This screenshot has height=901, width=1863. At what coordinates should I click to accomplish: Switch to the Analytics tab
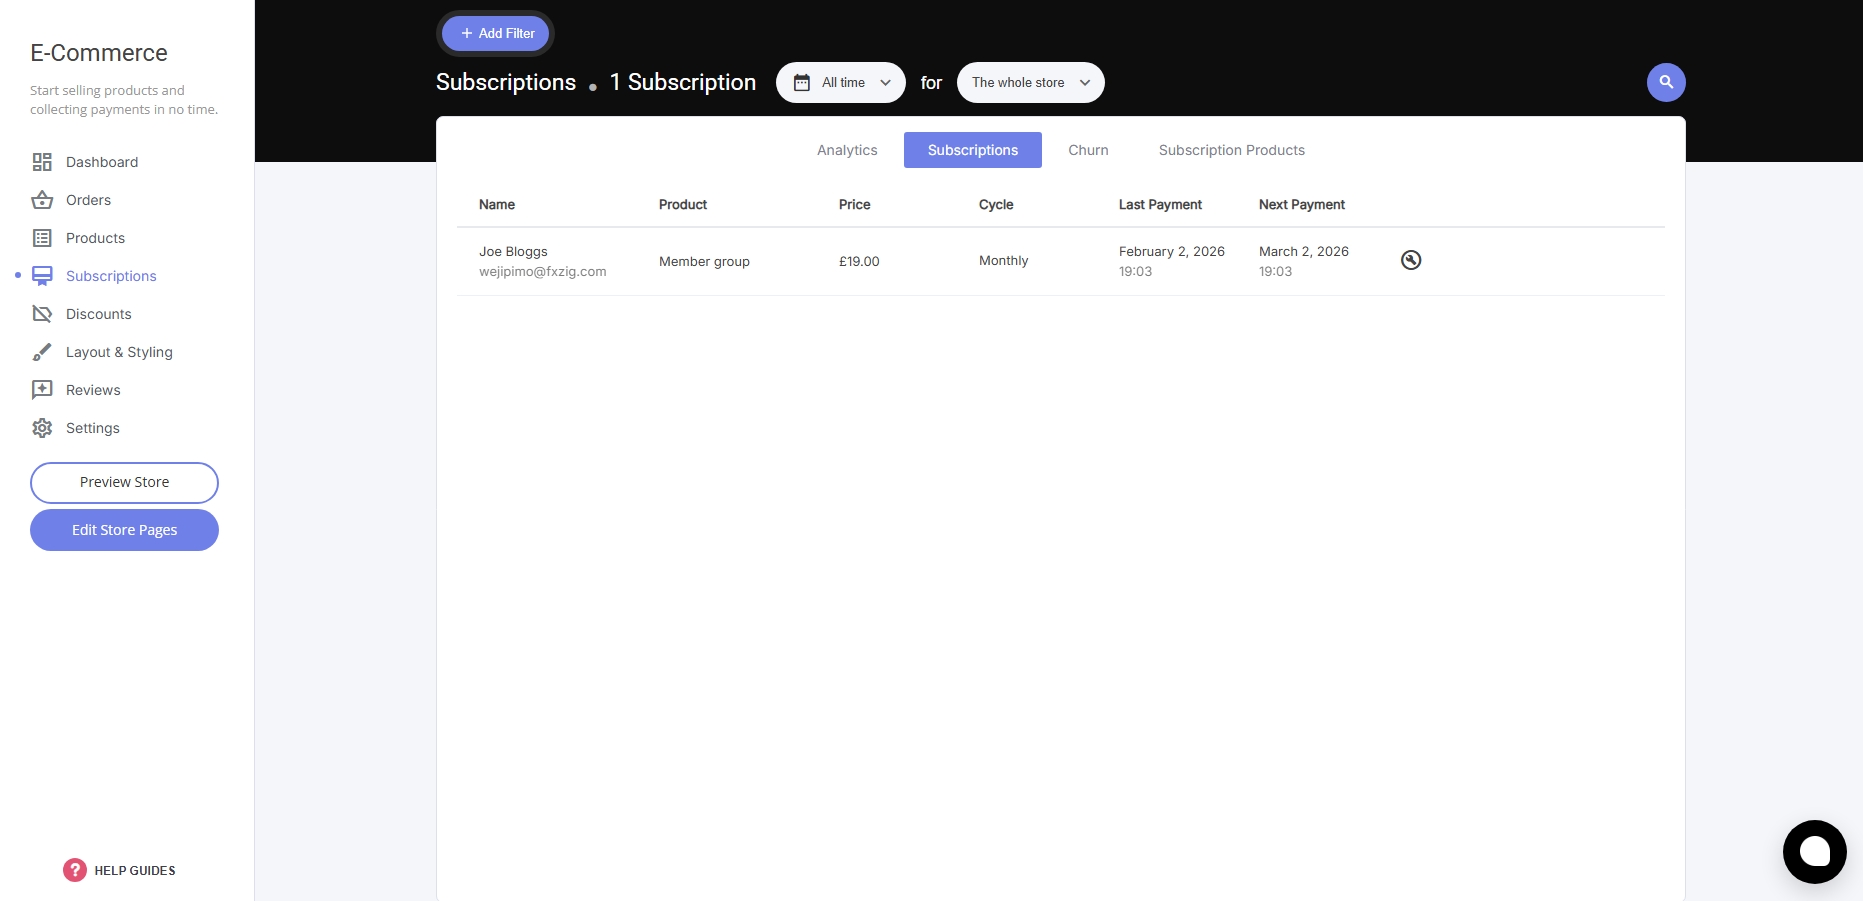click(847, 150)
